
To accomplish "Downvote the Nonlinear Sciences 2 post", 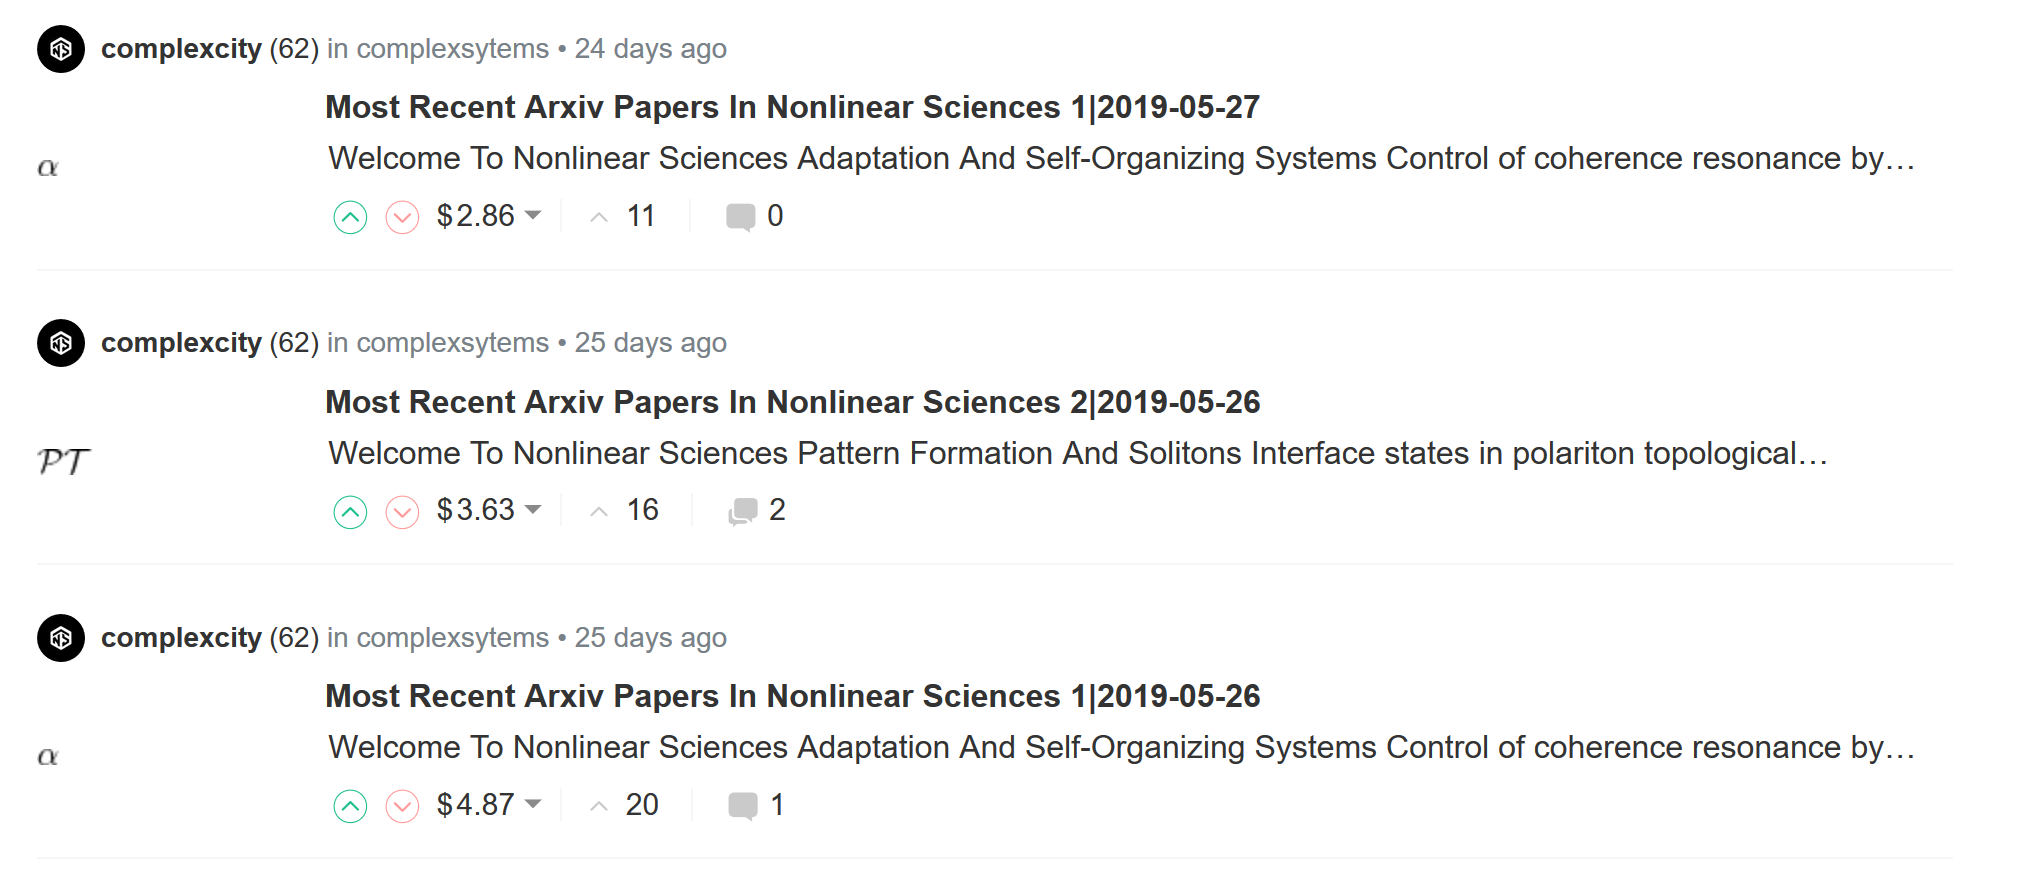I will pyautogui.click(x=402, y=512).
